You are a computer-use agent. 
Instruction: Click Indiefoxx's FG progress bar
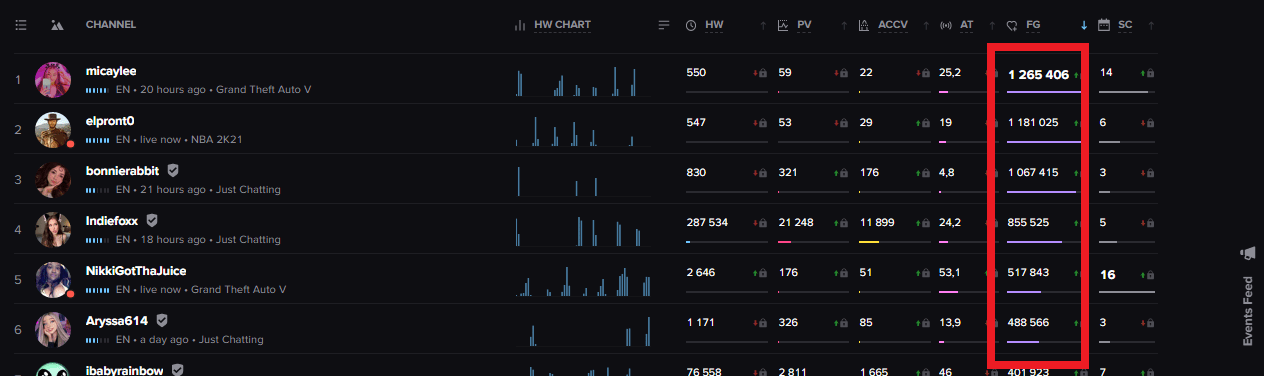point(1044,241)
